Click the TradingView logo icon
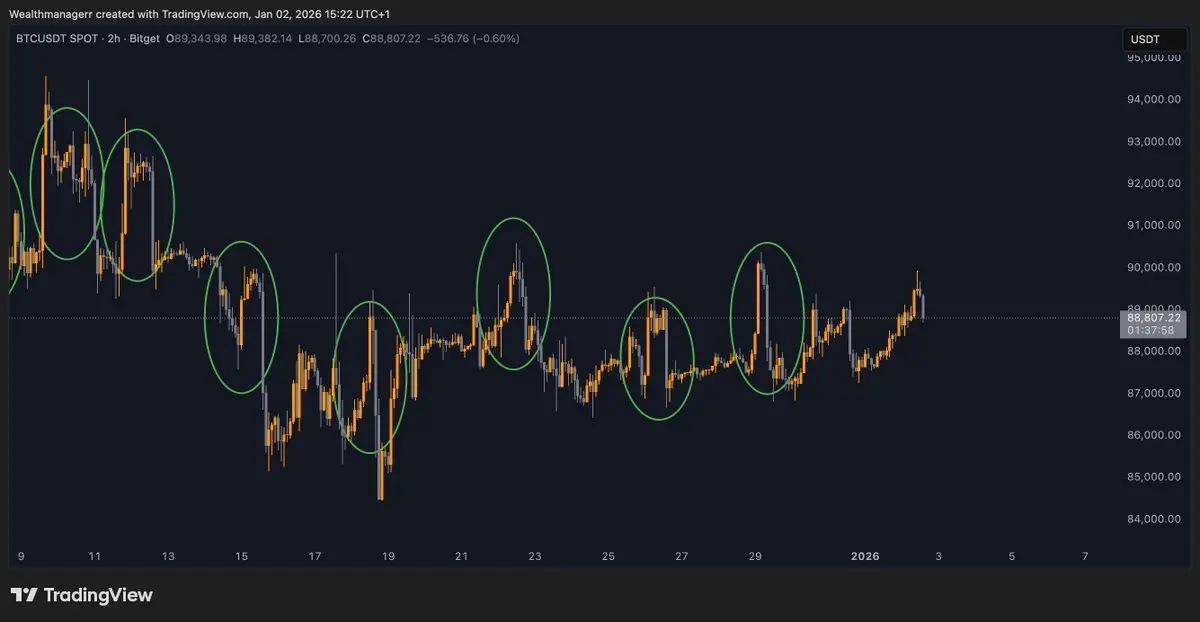Image resolution: width=1200 pixels, height=622 pixels. tap(24, 595)
